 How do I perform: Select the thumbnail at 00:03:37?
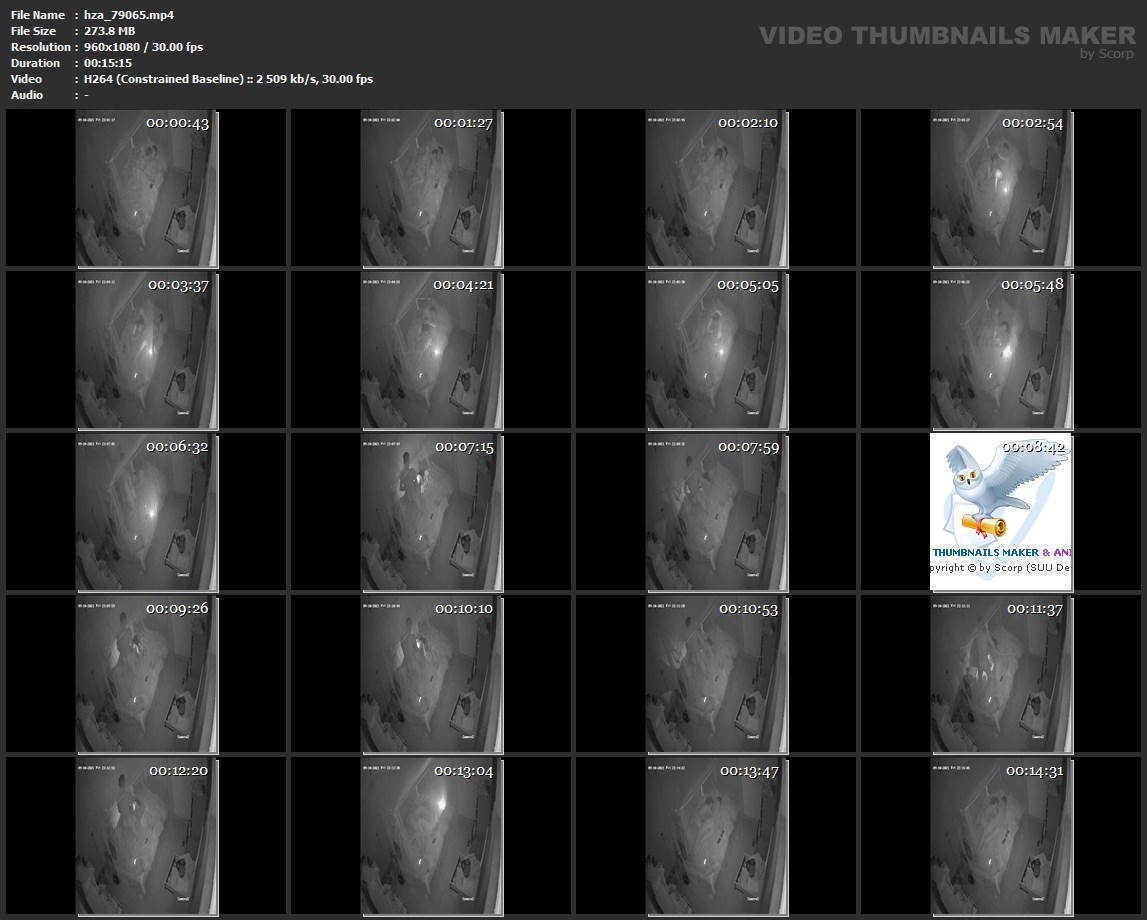(x=147, y=350)
